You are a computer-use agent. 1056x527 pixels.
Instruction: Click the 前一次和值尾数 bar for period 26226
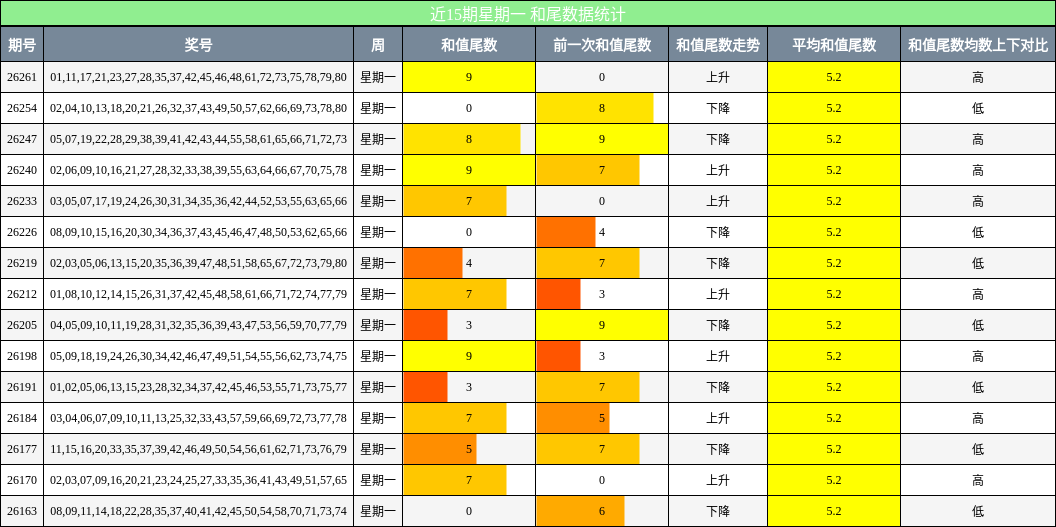point(566,232)
